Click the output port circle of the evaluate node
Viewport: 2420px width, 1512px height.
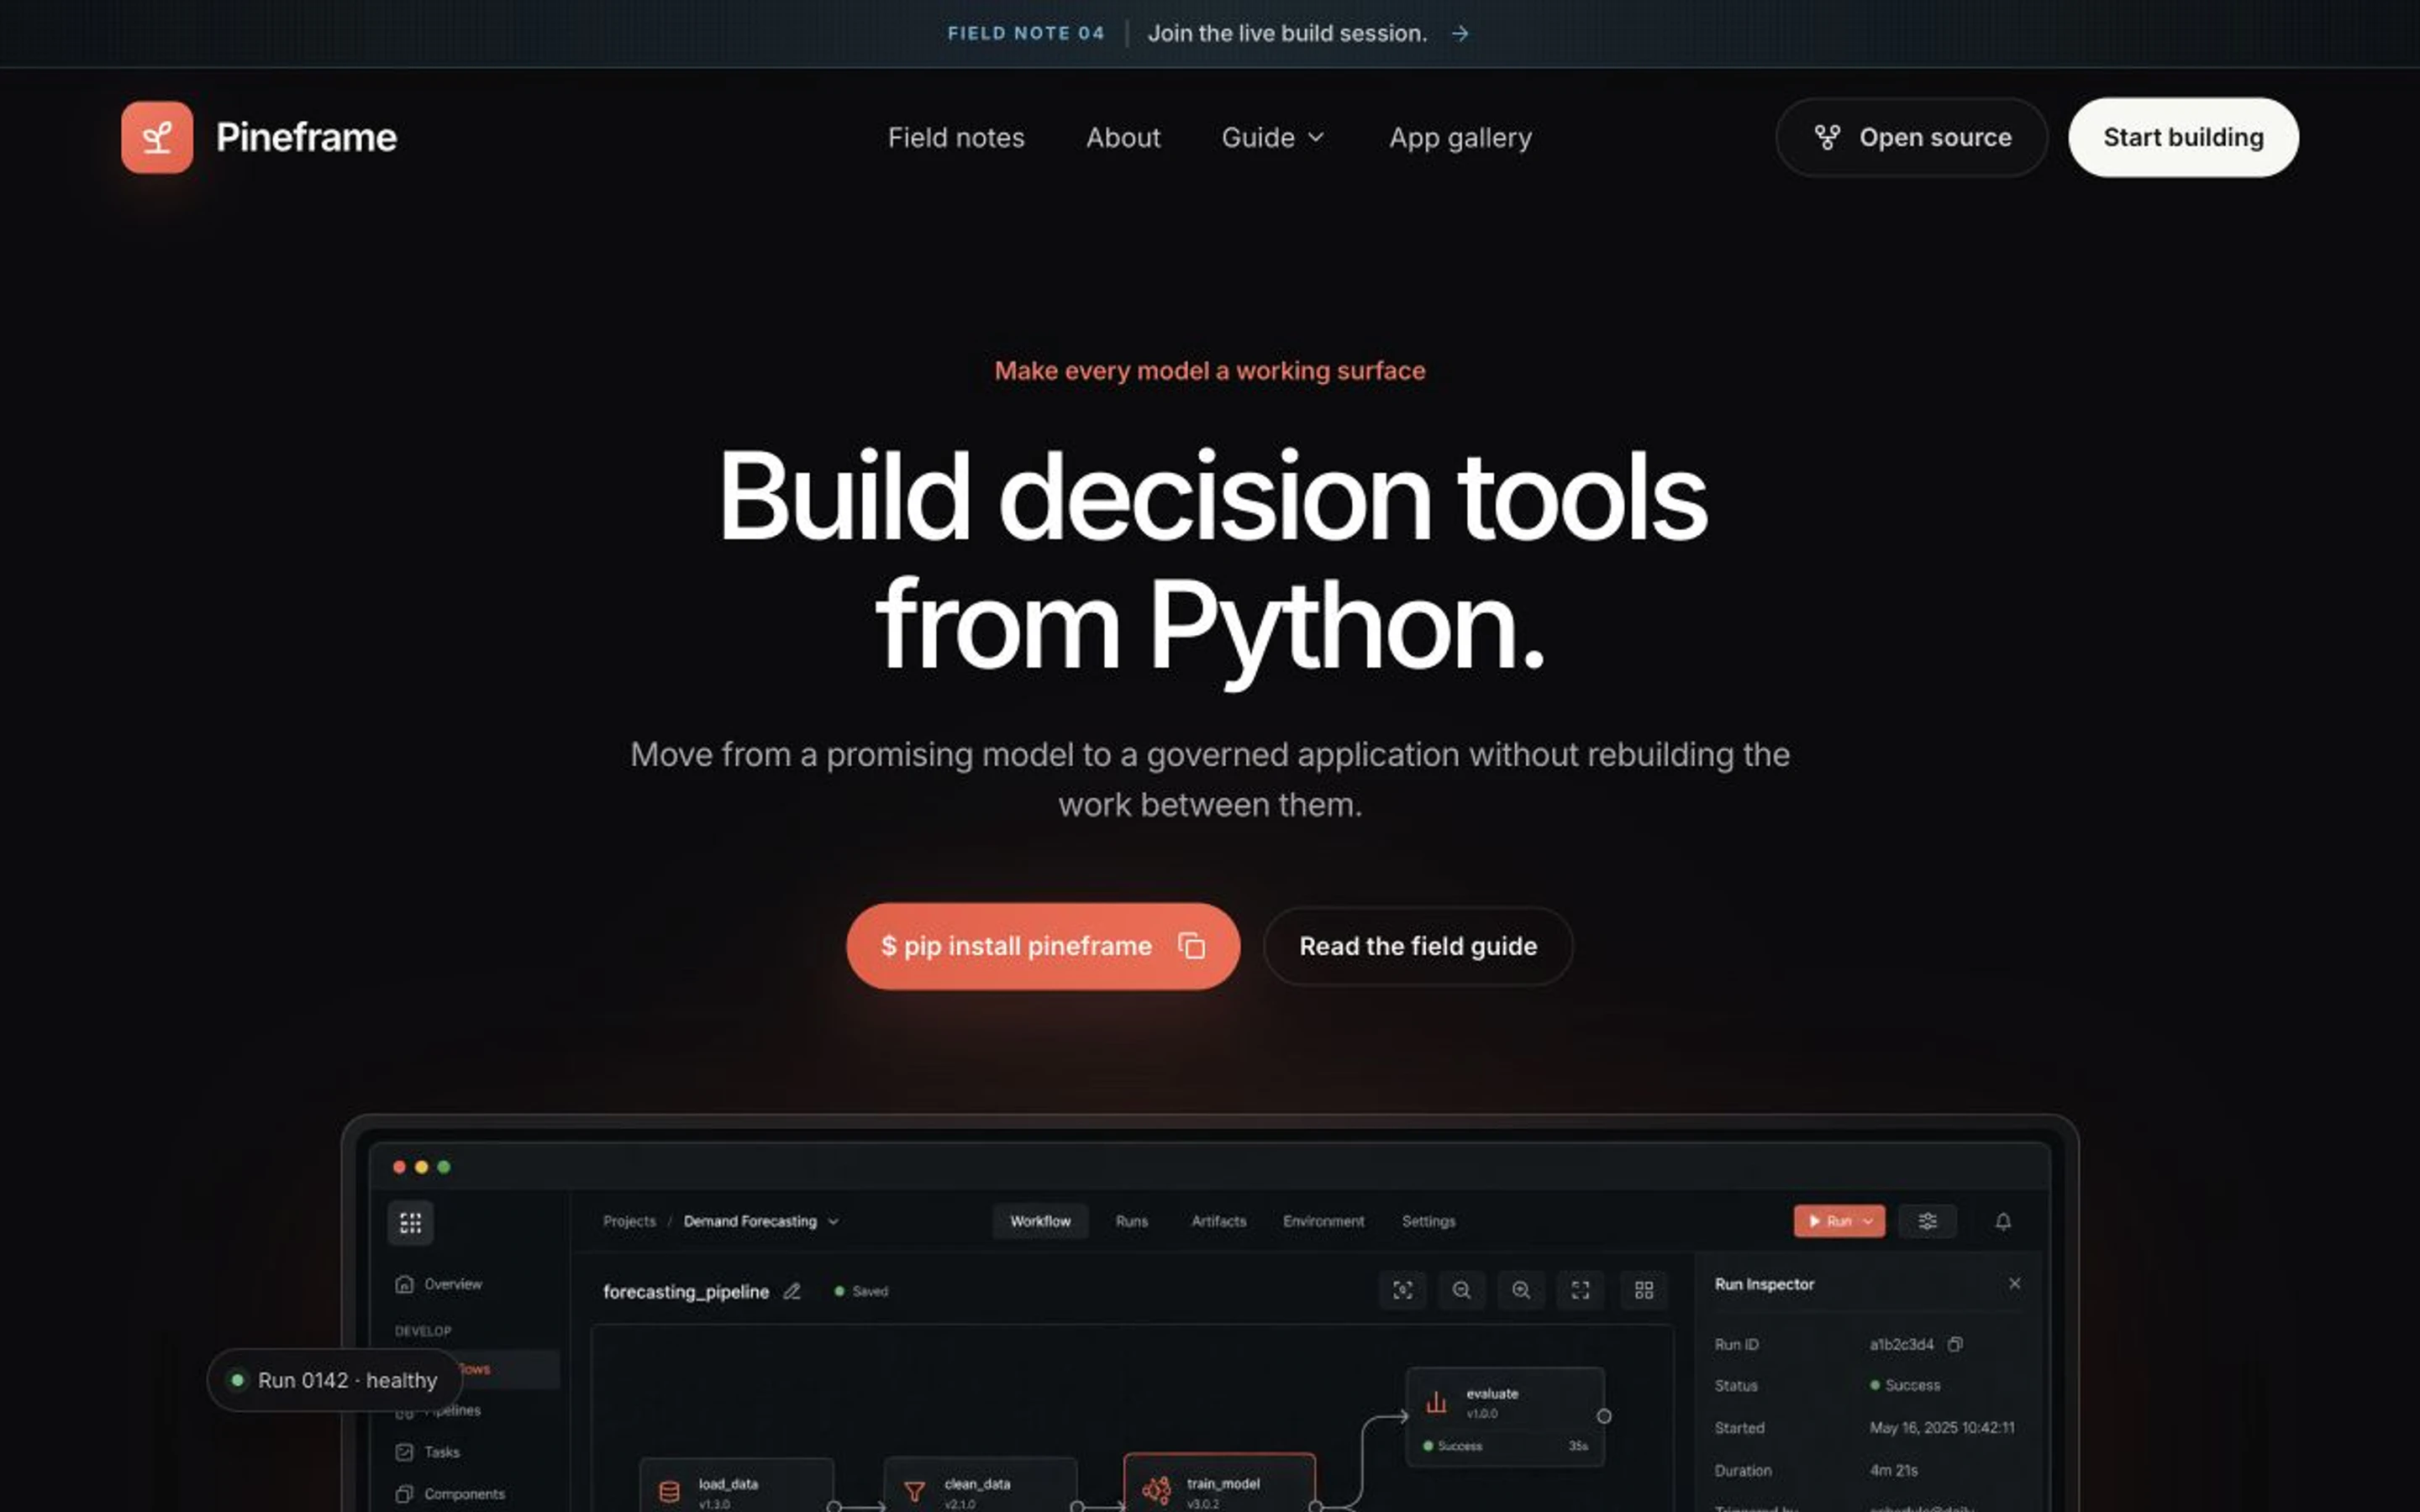pyautogui.click(x=1604, y=1416)
